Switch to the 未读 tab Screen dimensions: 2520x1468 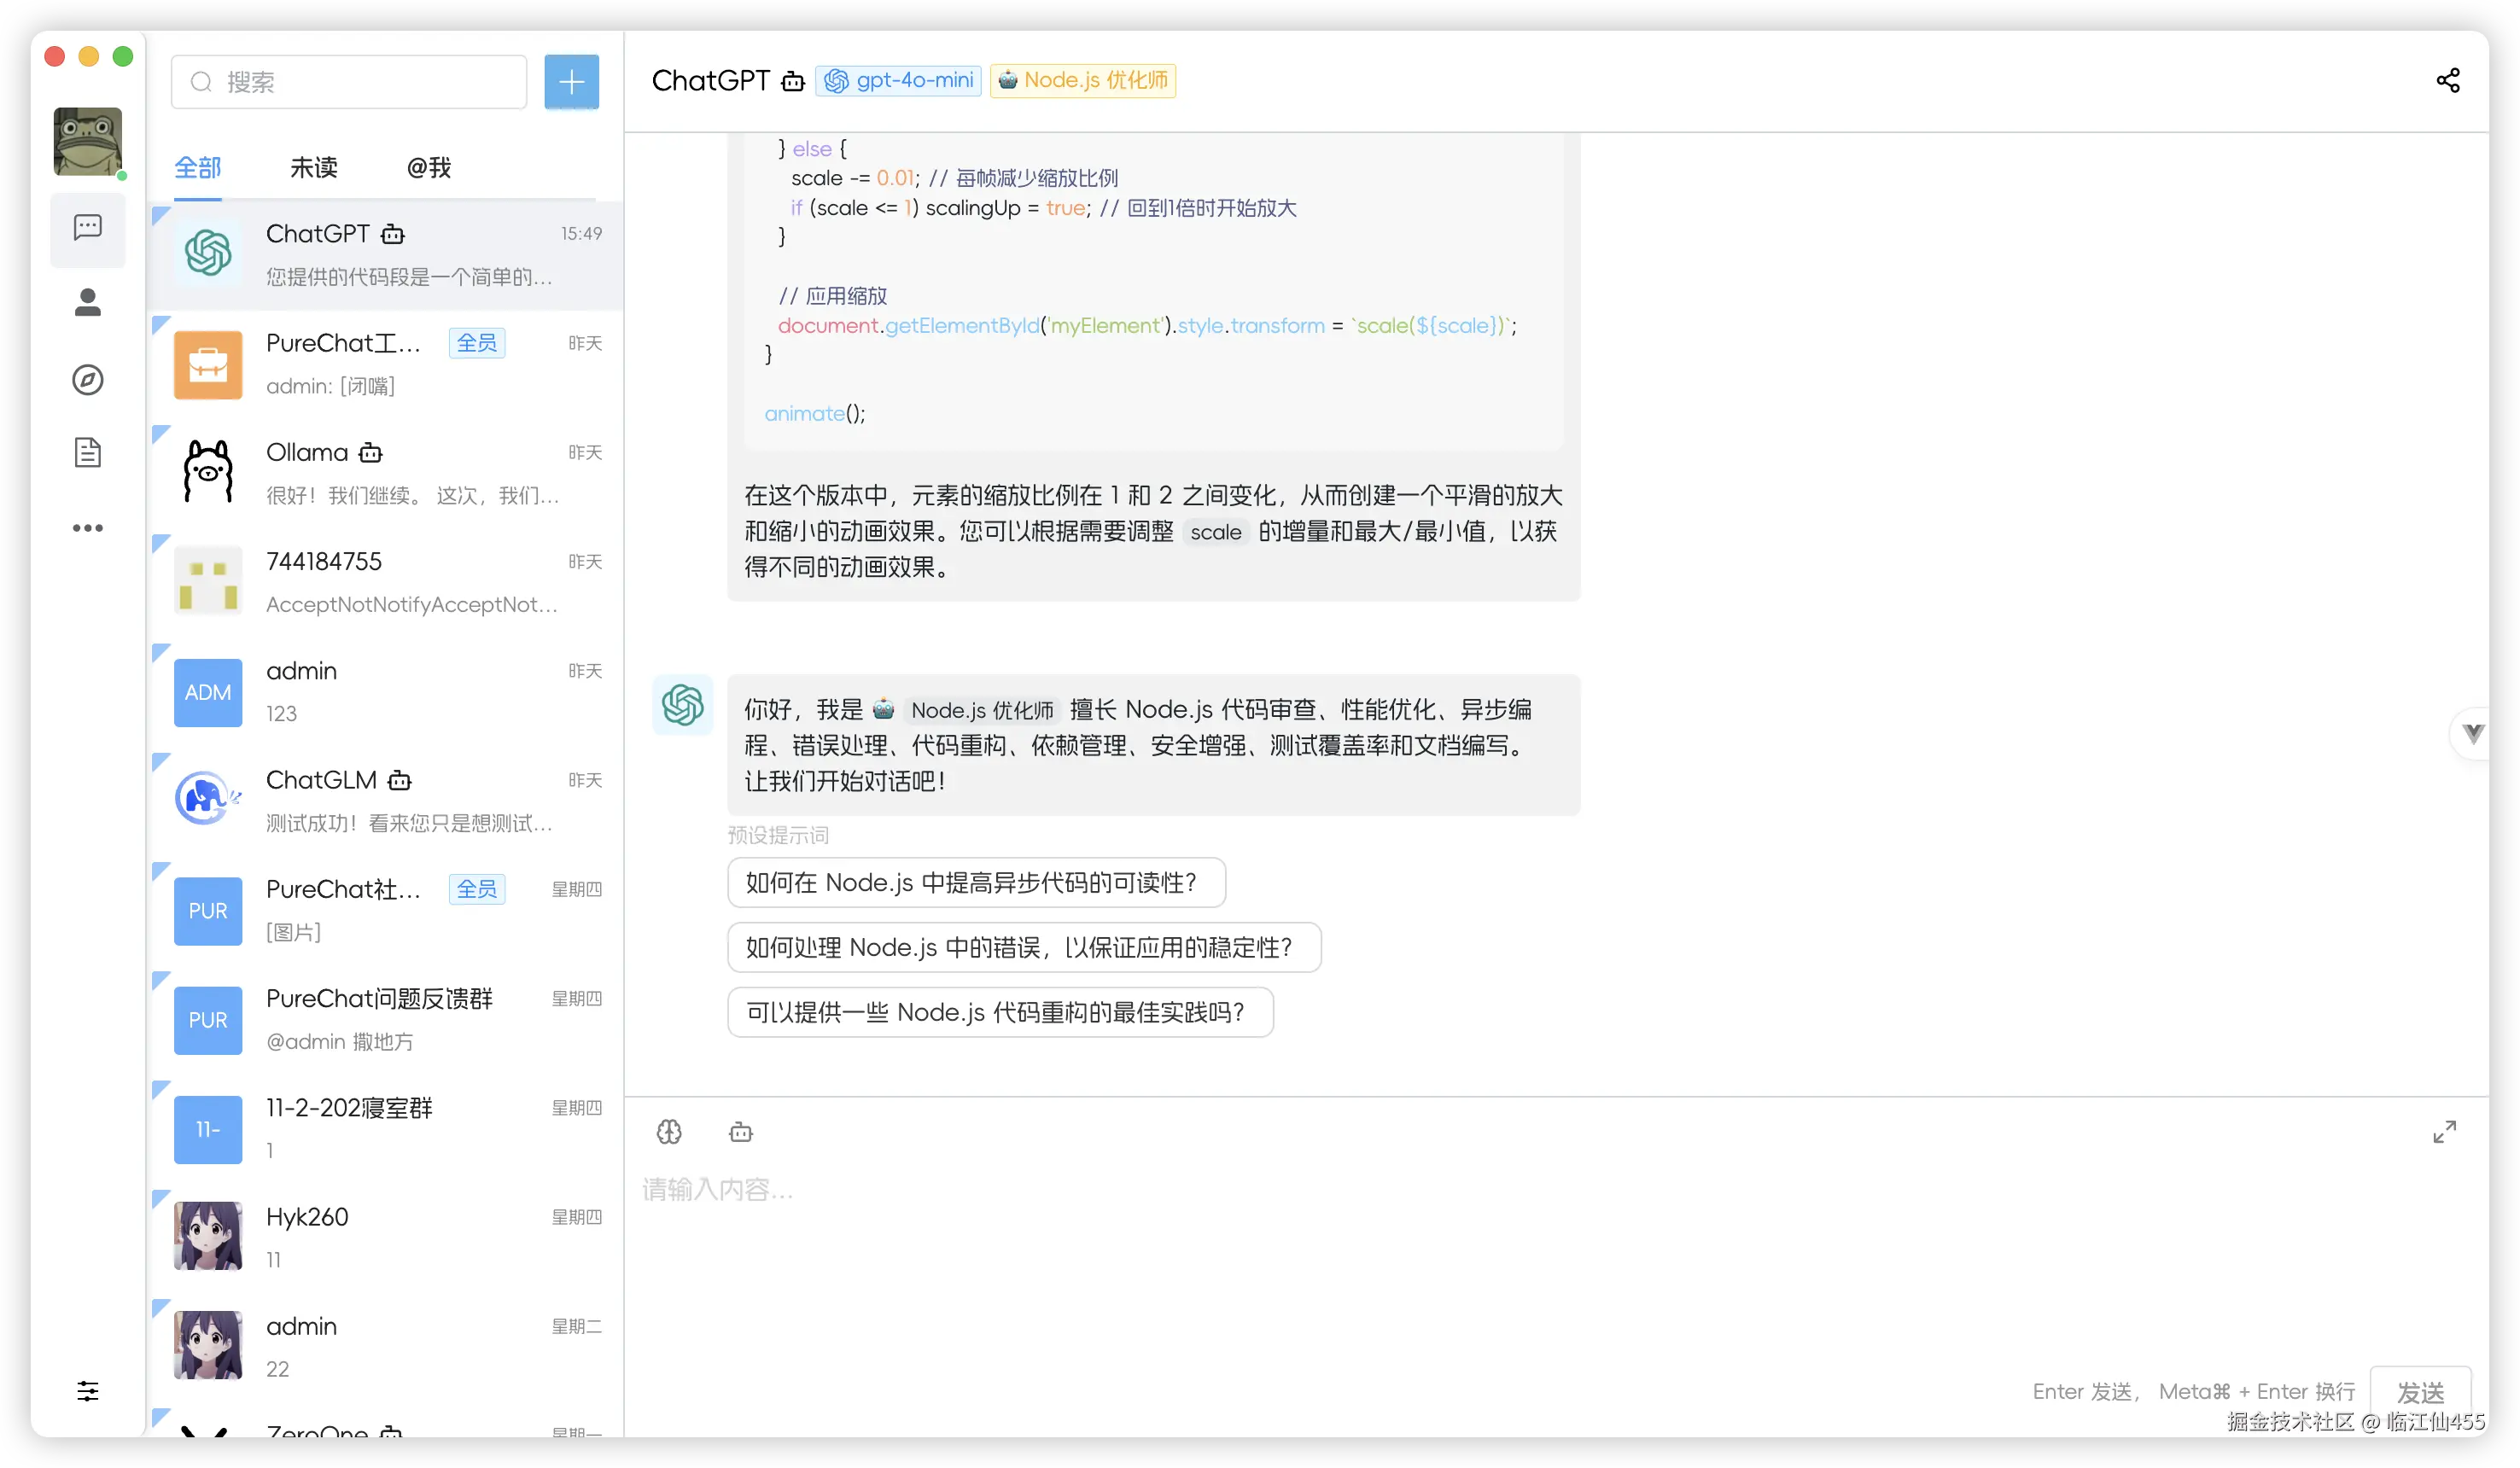tap(313, 168)
